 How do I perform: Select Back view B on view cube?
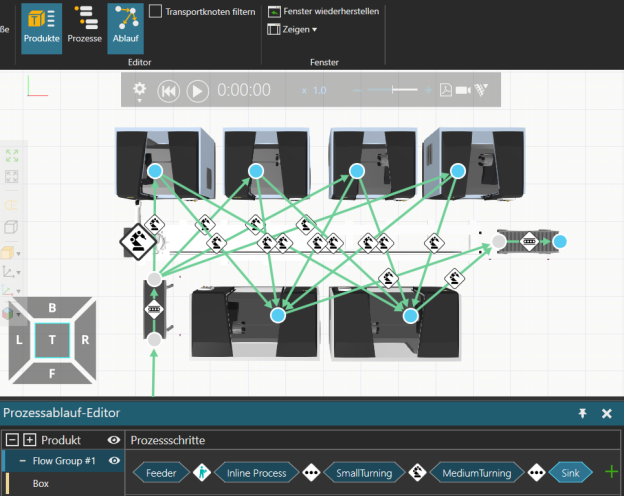(52, 308)
